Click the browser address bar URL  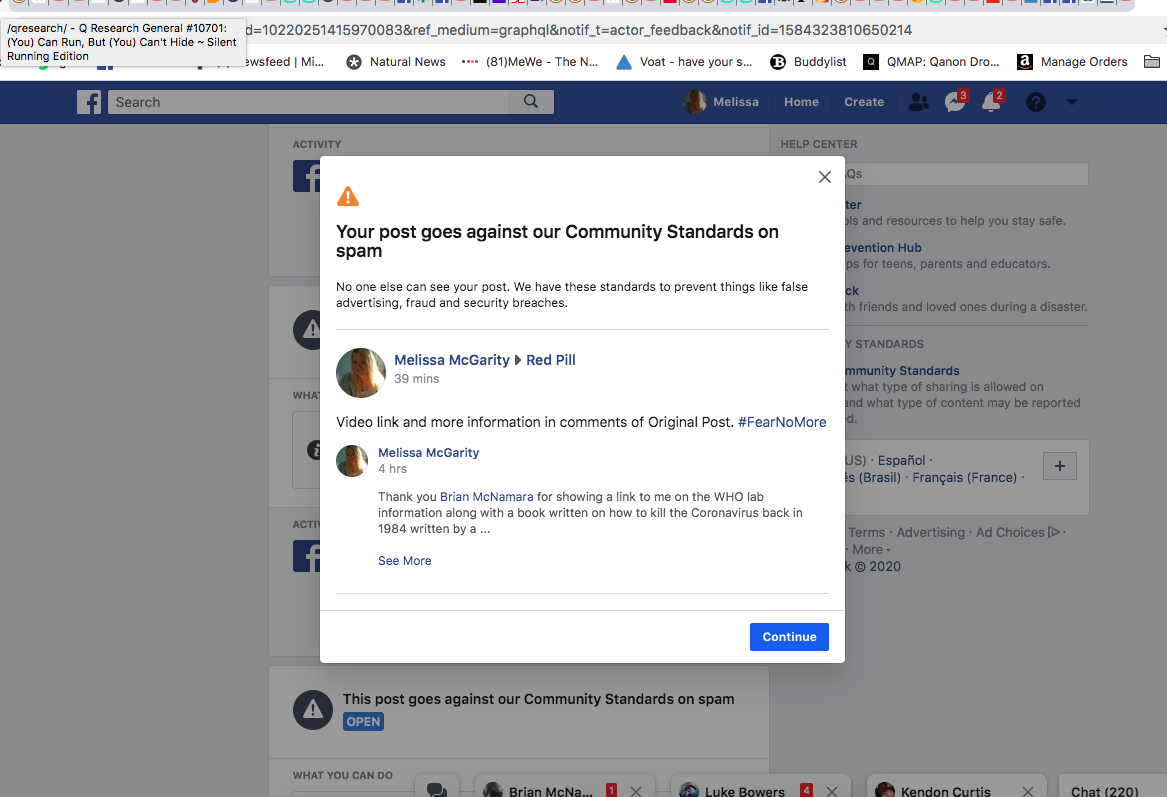578,31
